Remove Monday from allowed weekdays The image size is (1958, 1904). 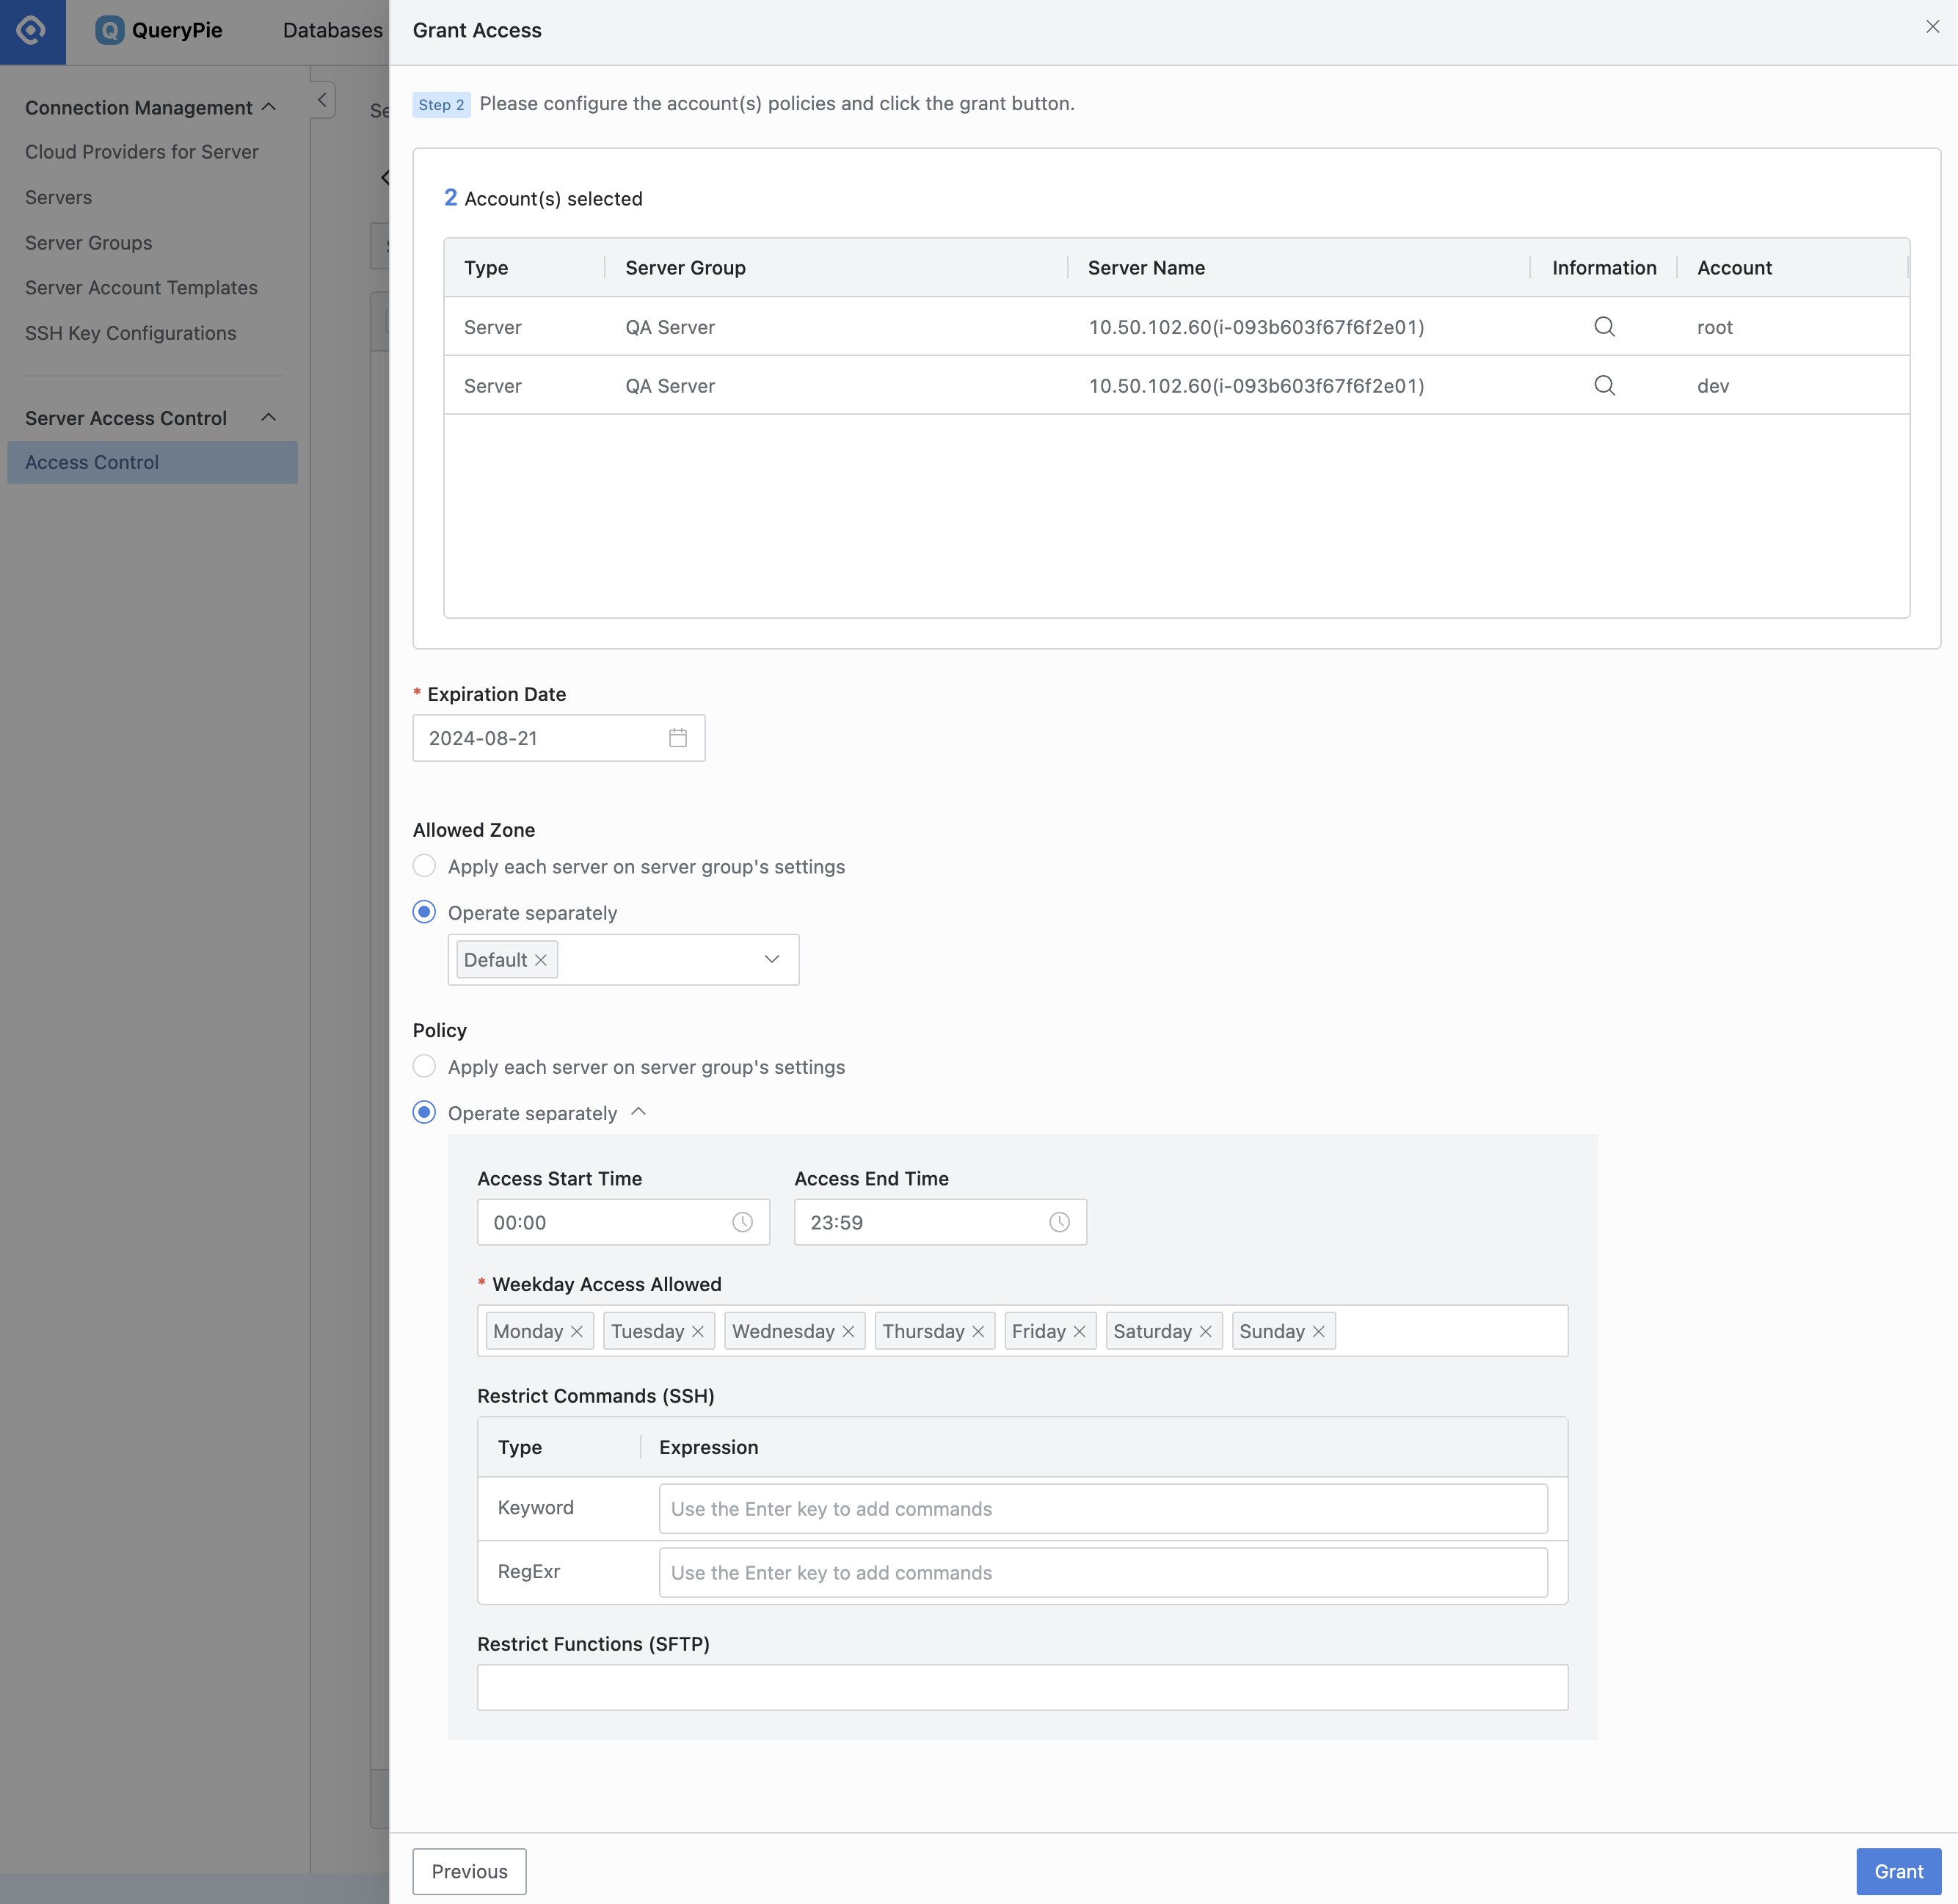pyautogui.click(x=577, y=1332)
